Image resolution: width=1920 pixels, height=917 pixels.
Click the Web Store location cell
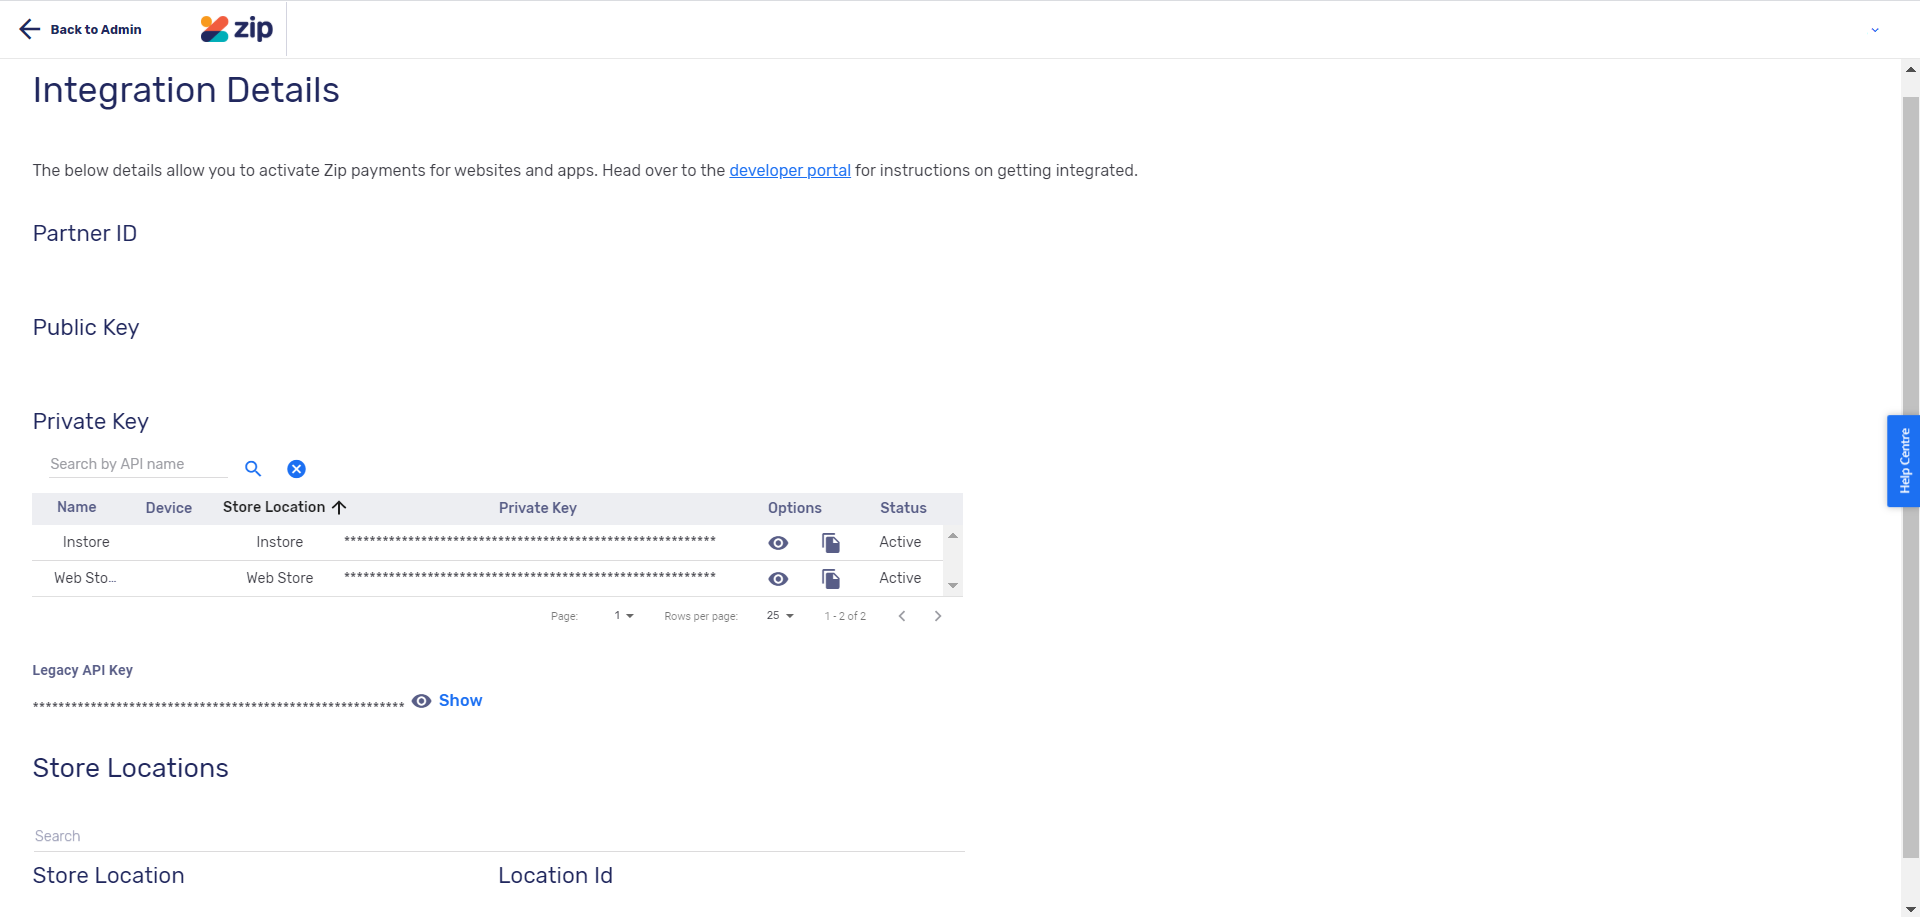pos(280,578)
